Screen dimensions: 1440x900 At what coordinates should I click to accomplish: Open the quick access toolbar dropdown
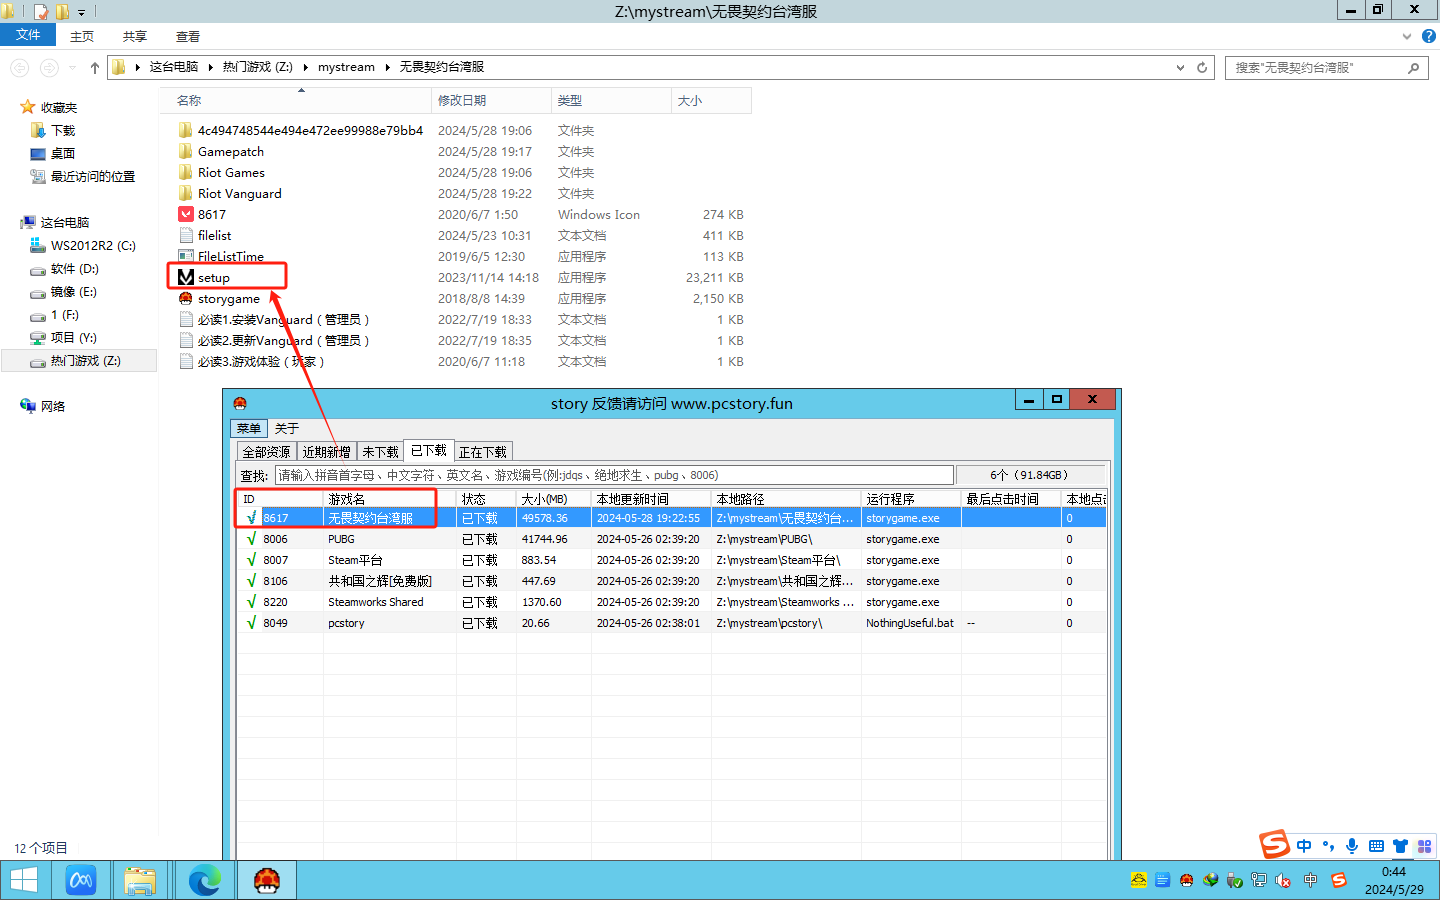tap(82, 12)
